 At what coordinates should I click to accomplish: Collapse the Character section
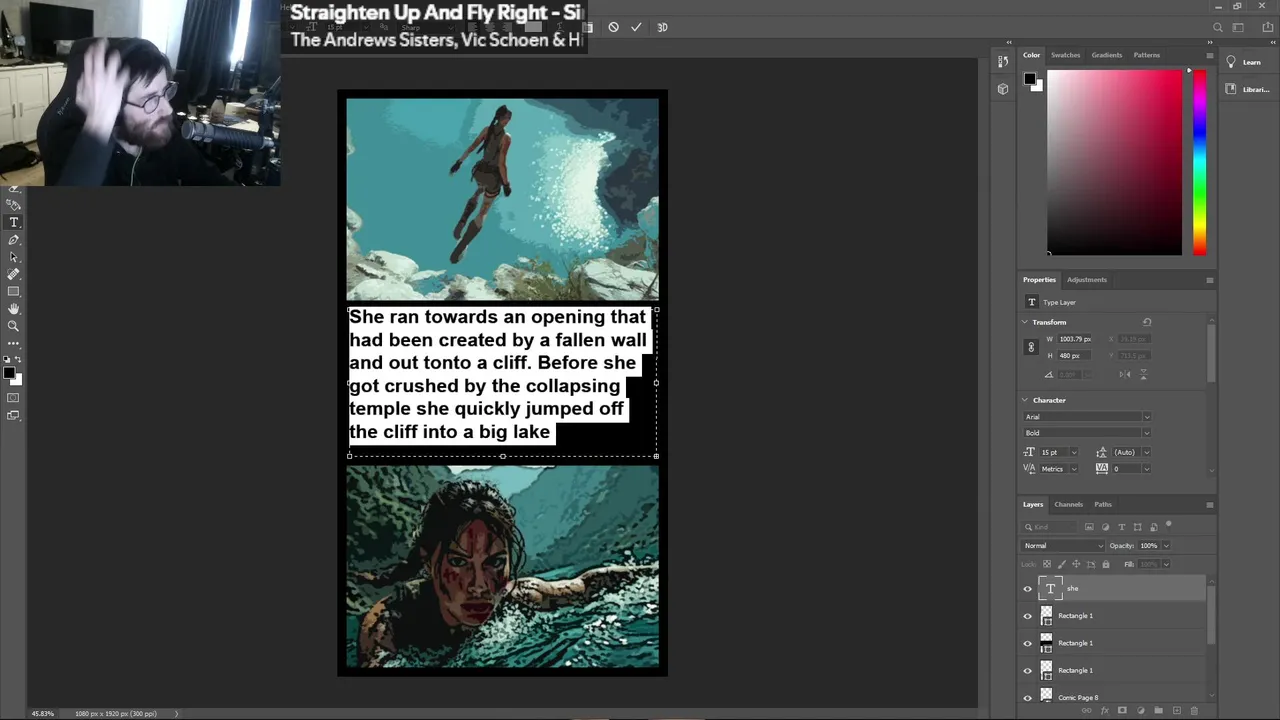1025,400
